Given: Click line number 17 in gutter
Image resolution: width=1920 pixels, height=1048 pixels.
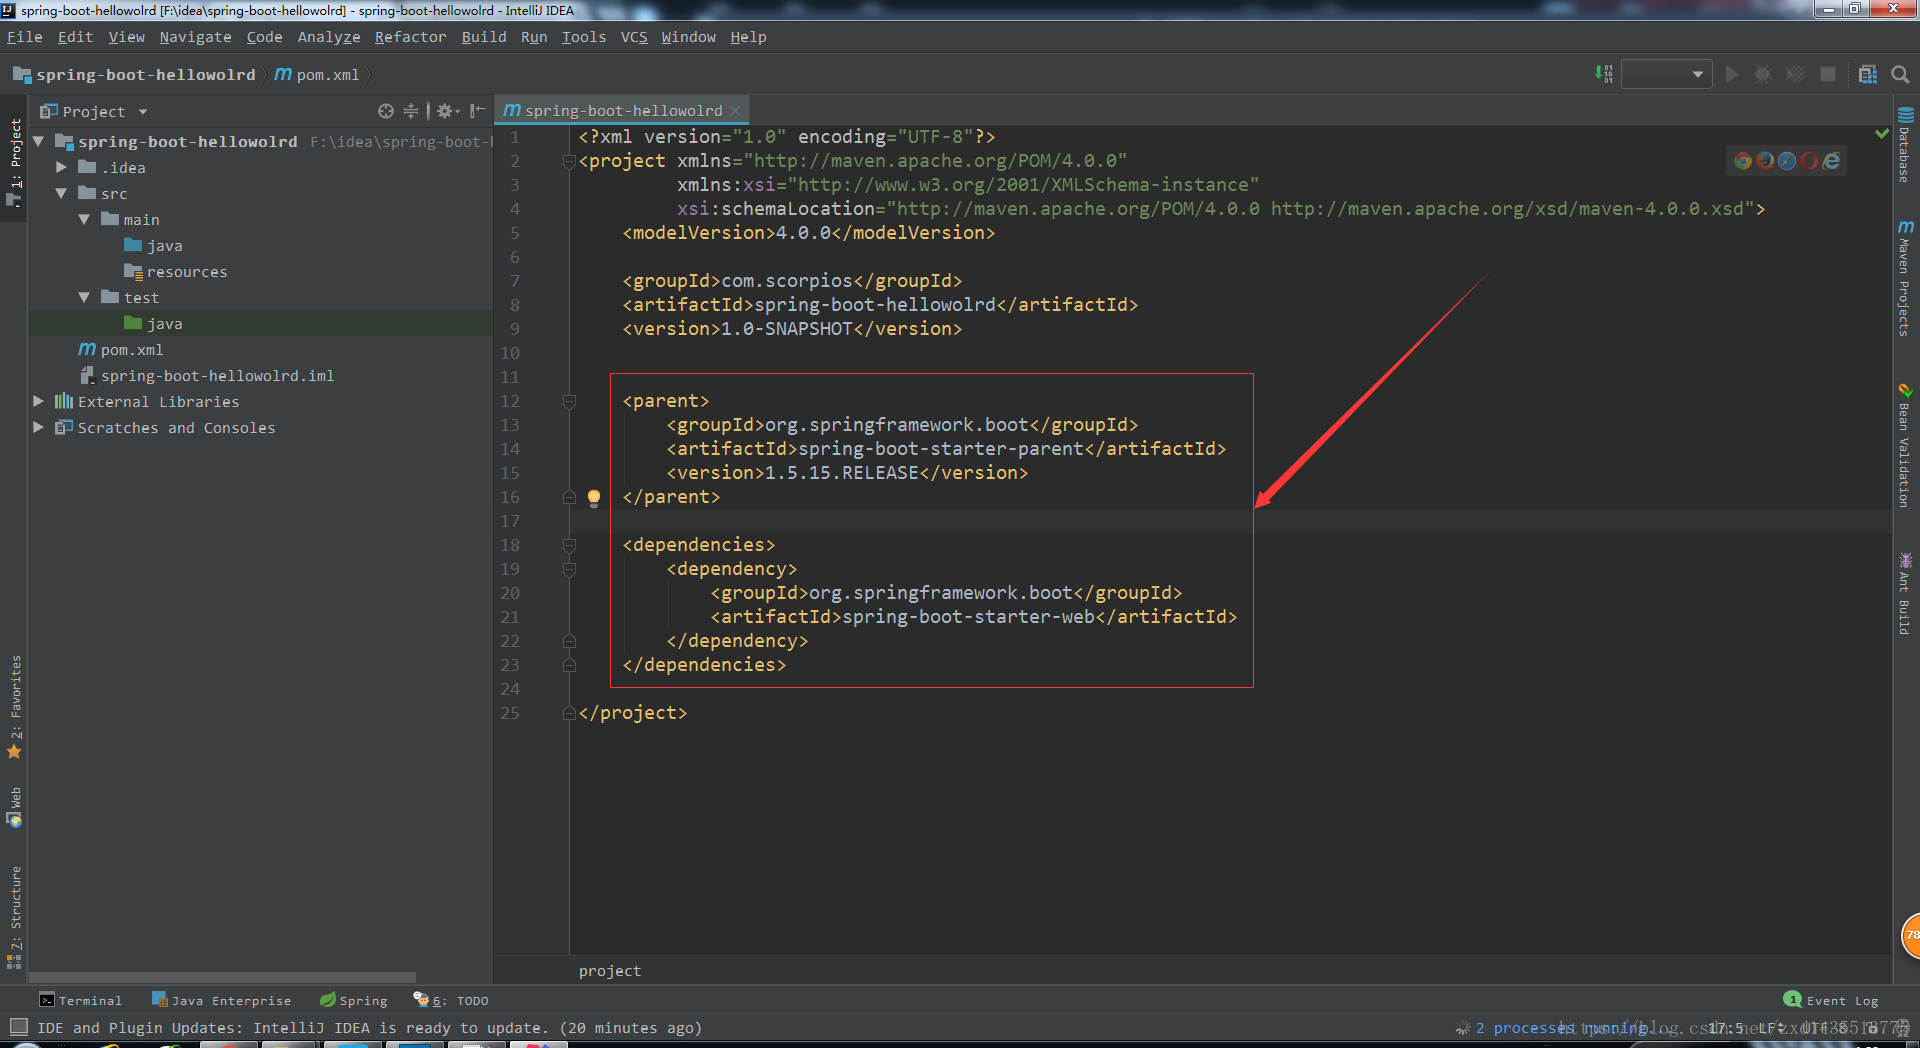Looking at the screenshot, I should (510, 521).
